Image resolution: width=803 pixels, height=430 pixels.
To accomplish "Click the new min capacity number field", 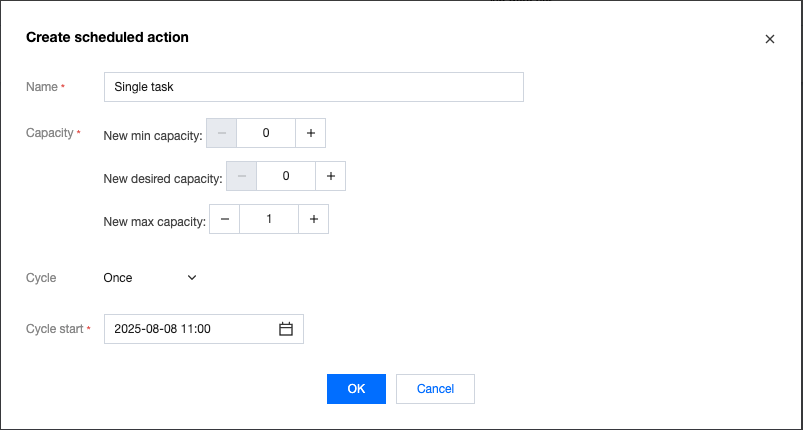I will (x=265, y=133).
